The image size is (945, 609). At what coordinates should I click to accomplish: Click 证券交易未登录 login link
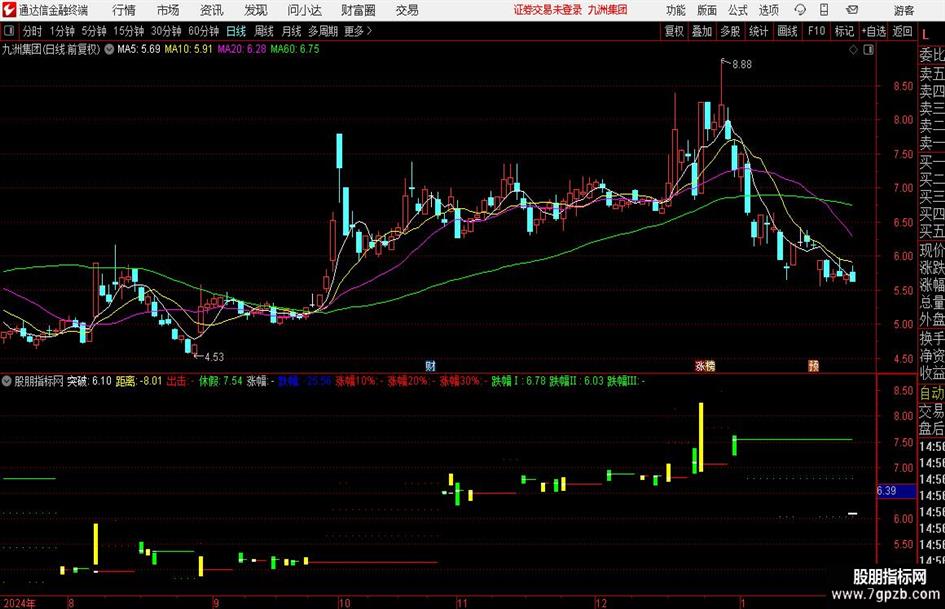(x=548, y=10)
